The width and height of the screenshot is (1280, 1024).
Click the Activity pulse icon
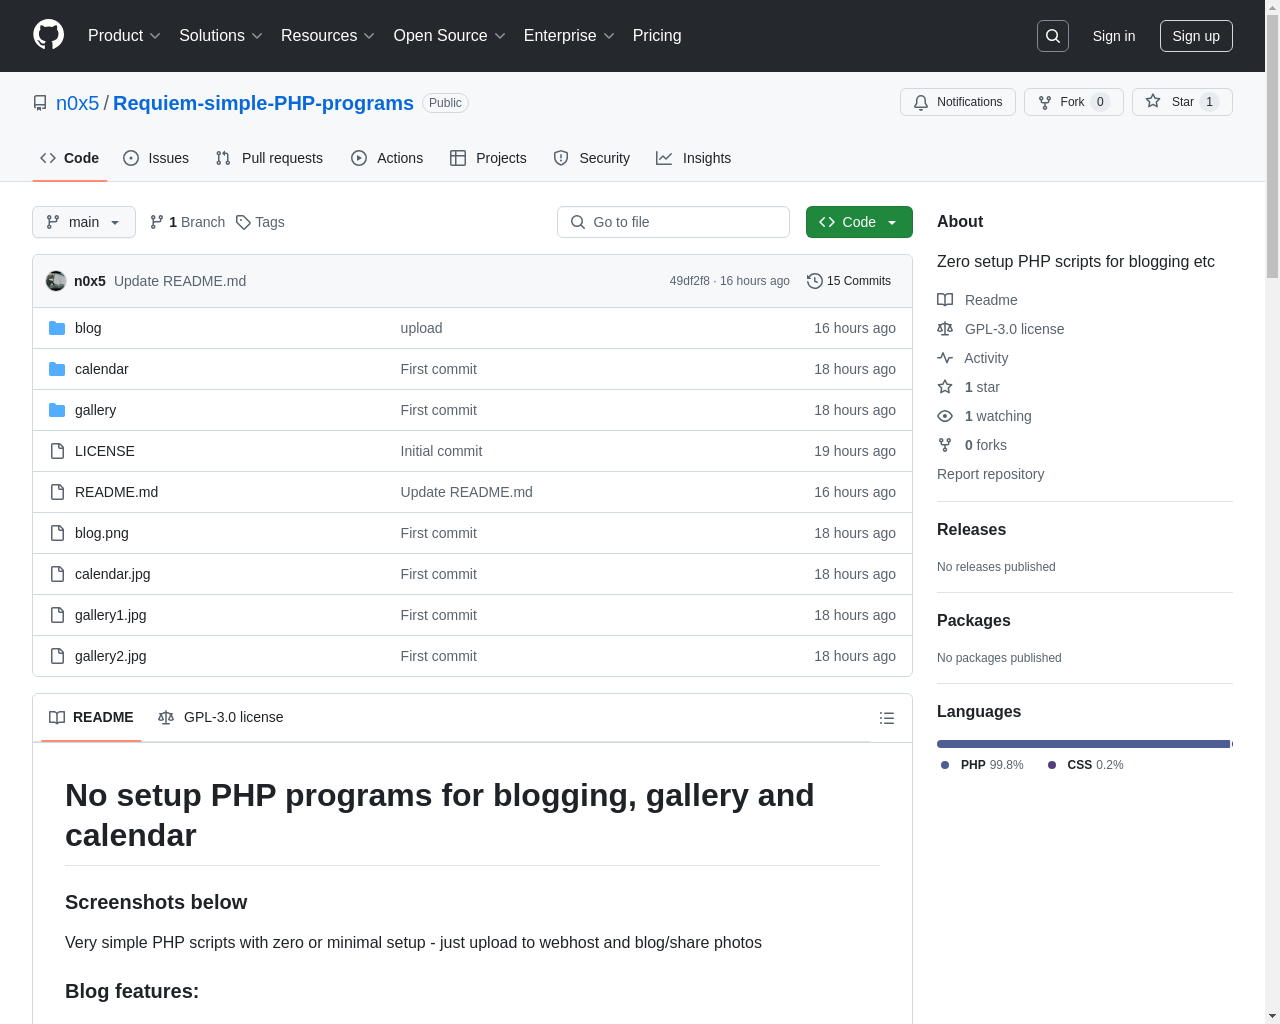(x=945, y=358)
